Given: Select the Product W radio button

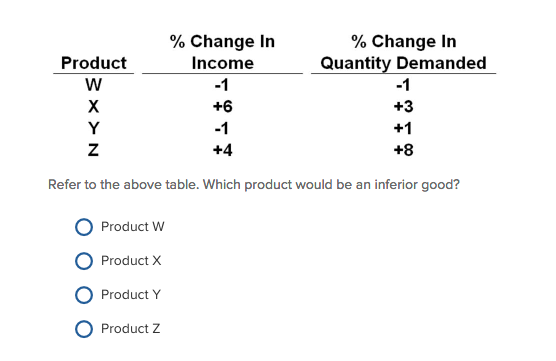Looking at the screenshot, I should (84, 227).
